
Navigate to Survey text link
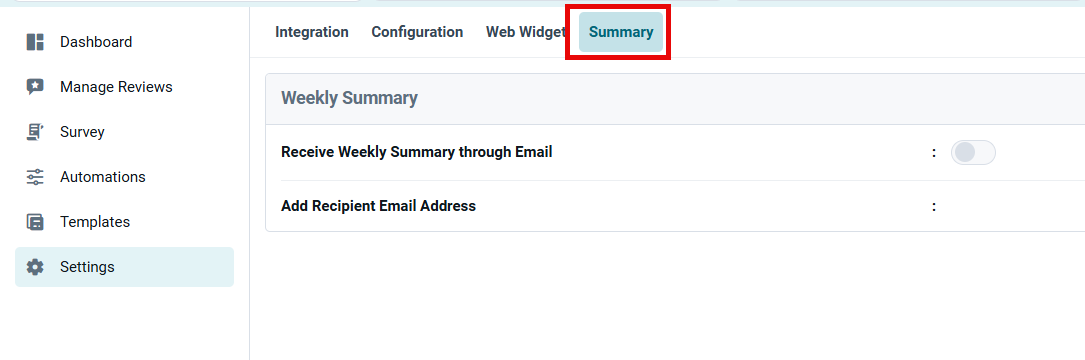point(82,132)
